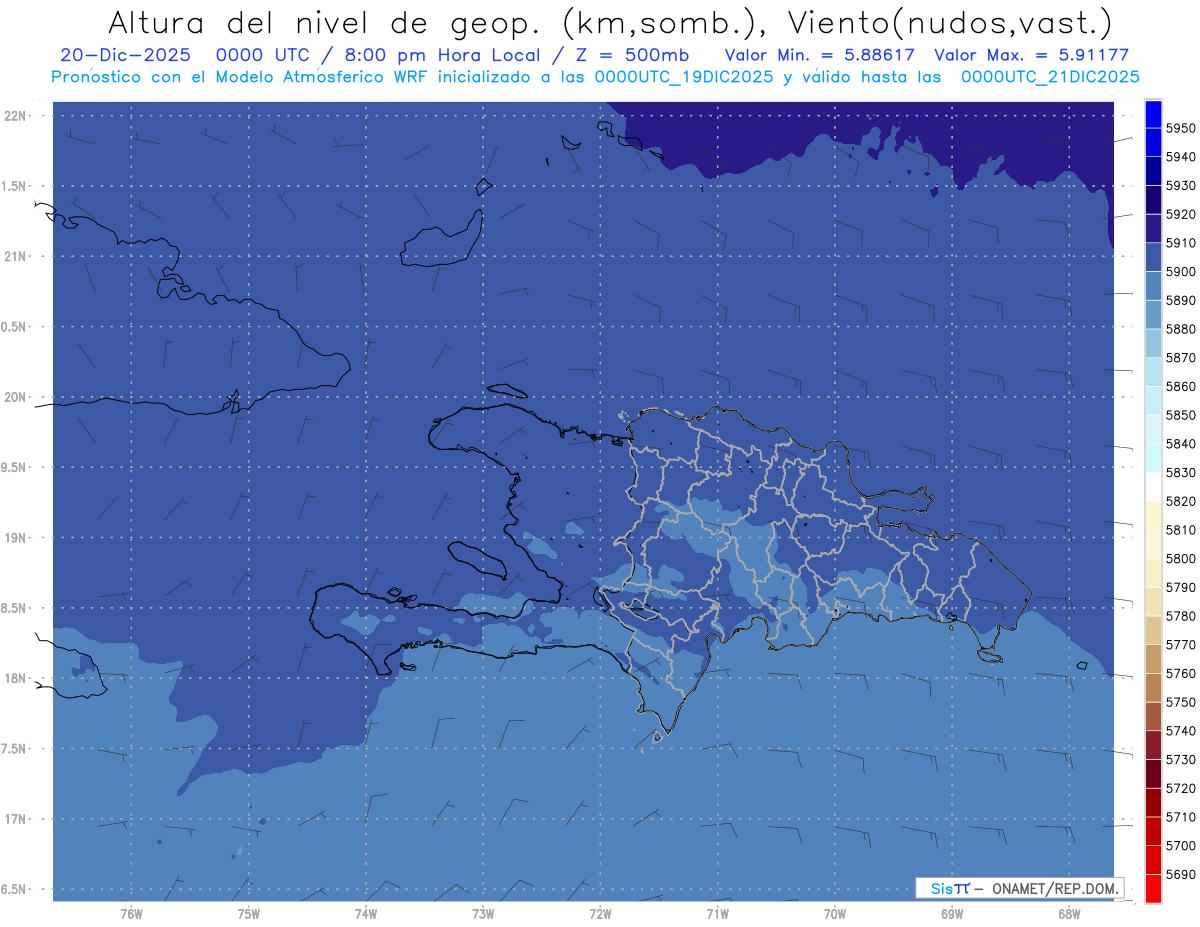
Task: Click the 68W longitude label
Action: click(1069, 913)
